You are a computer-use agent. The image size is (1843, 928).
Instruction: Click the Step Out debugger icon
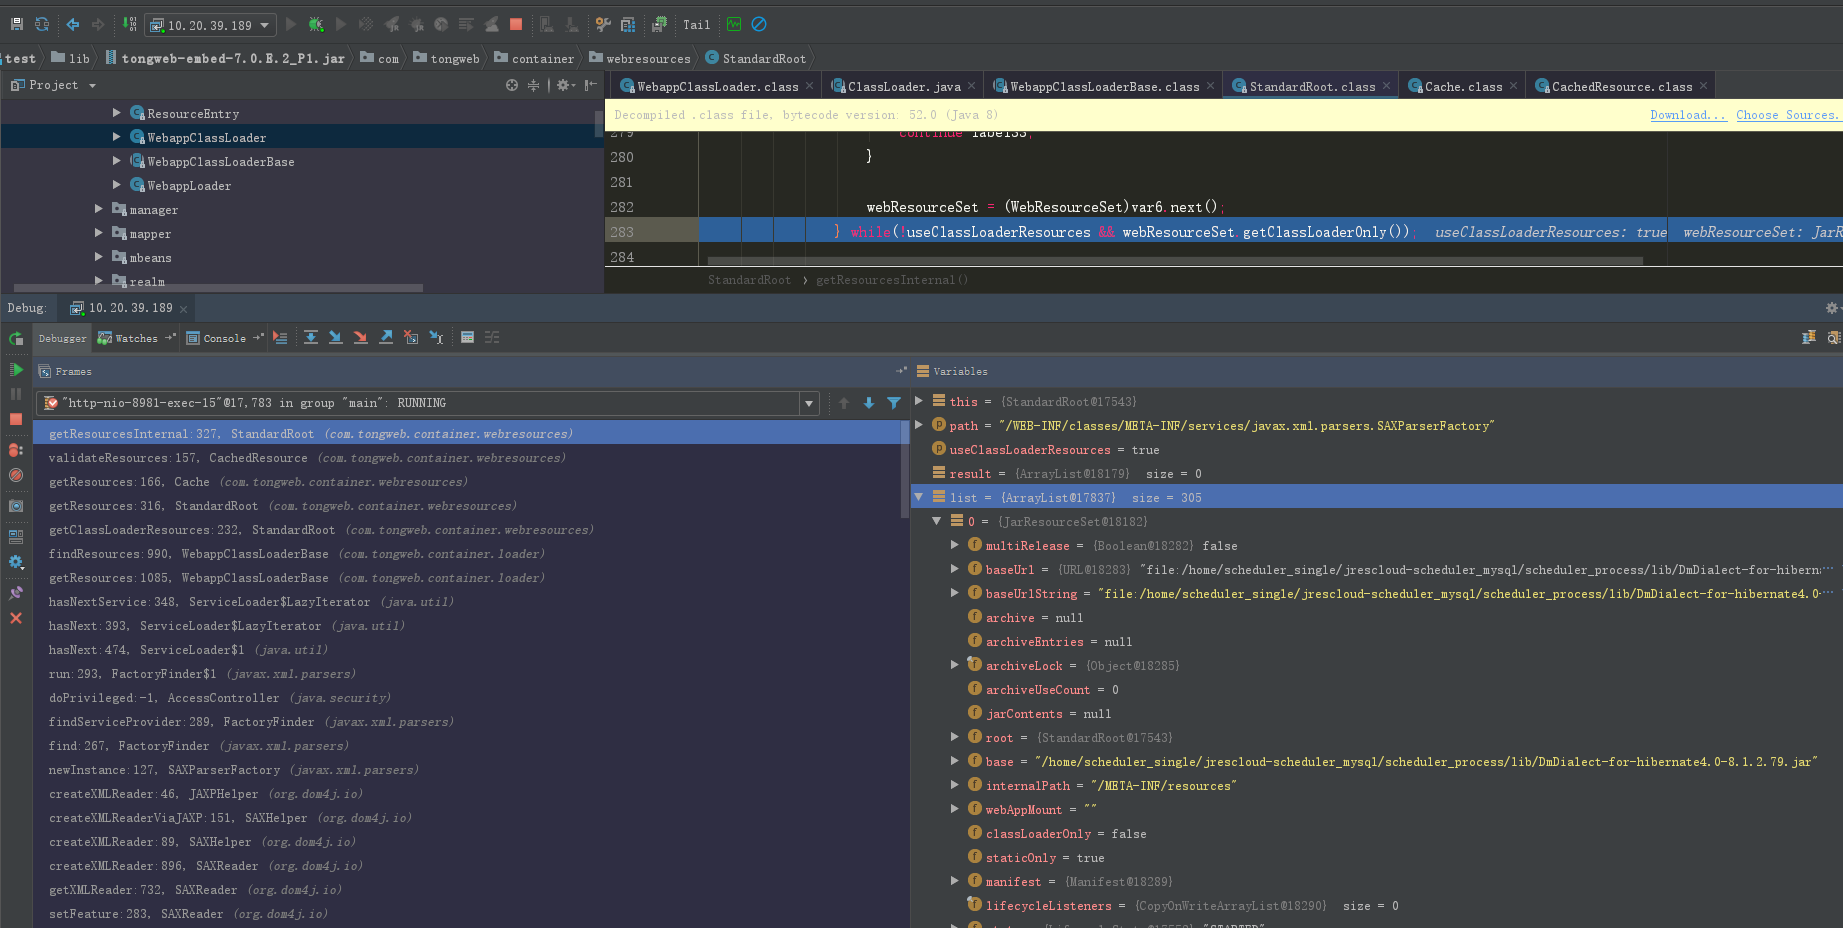386,338
